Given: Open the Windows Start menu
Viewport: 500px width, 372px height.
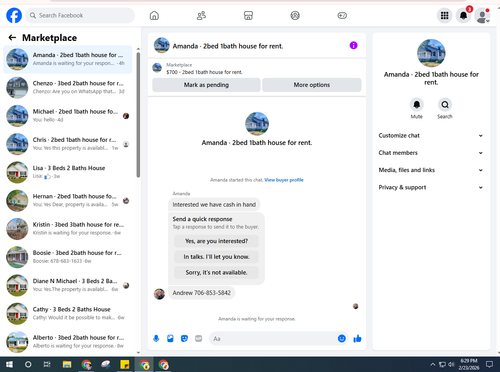Looking at the screenshot, I should click(x=9, y=364).
